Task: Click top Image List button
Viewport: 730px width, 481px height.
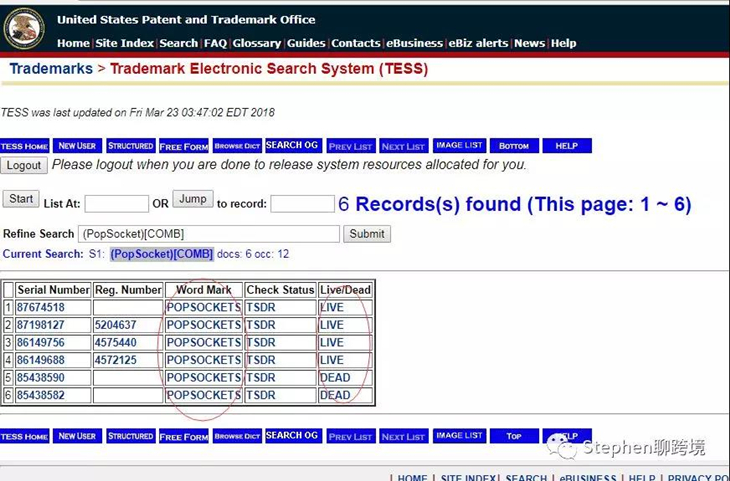Action: [x=459, y=145]
